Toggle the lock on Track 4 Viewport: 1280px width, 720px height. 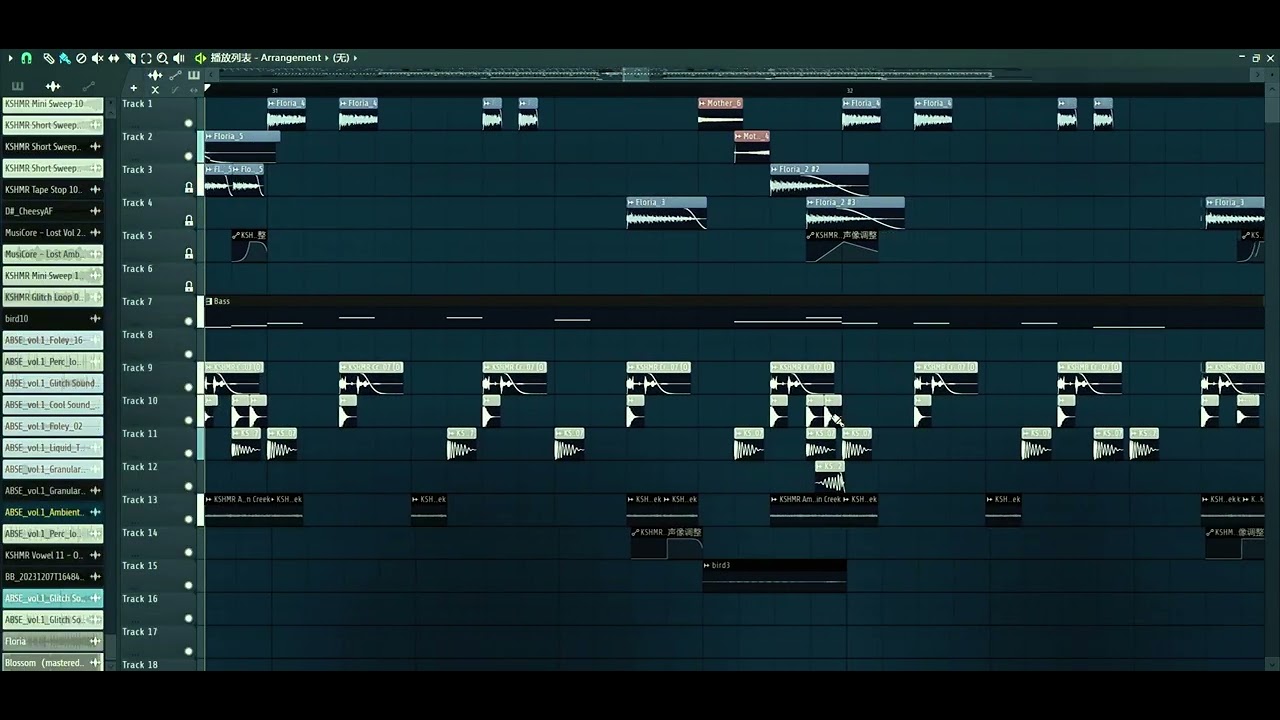[188, 220]
